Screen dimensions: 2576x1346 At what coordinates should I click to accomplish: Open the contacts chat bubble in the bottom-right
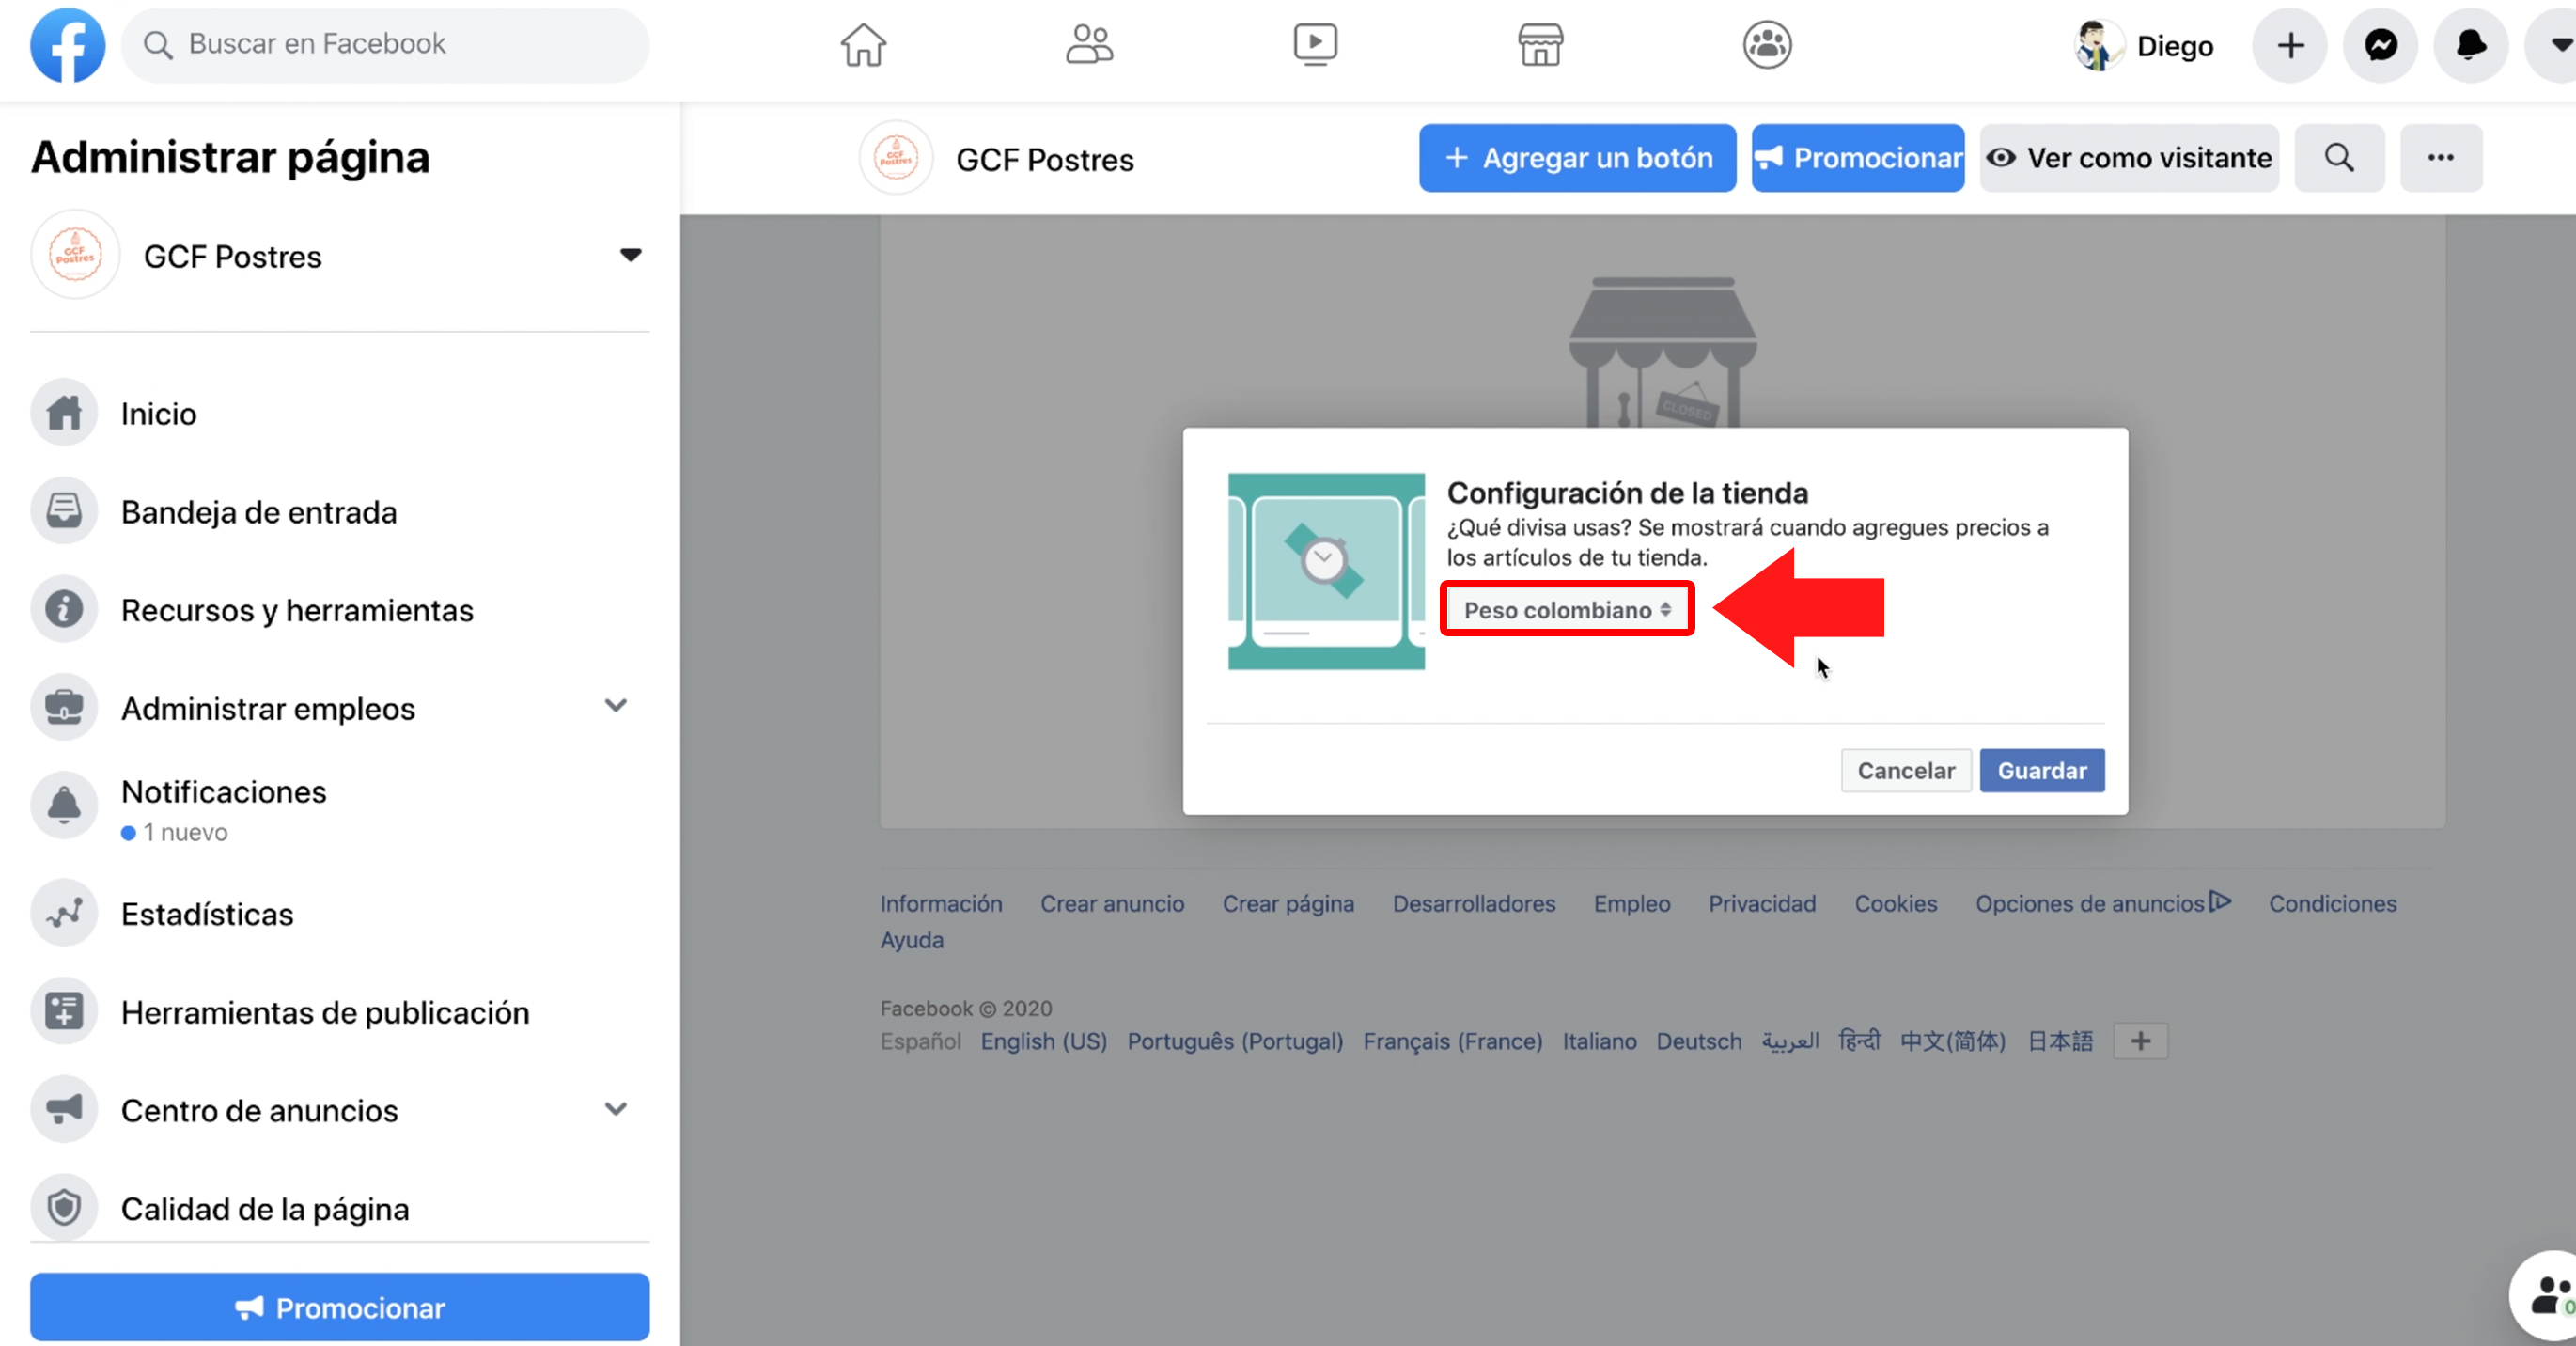(x=2548, y=1294)
